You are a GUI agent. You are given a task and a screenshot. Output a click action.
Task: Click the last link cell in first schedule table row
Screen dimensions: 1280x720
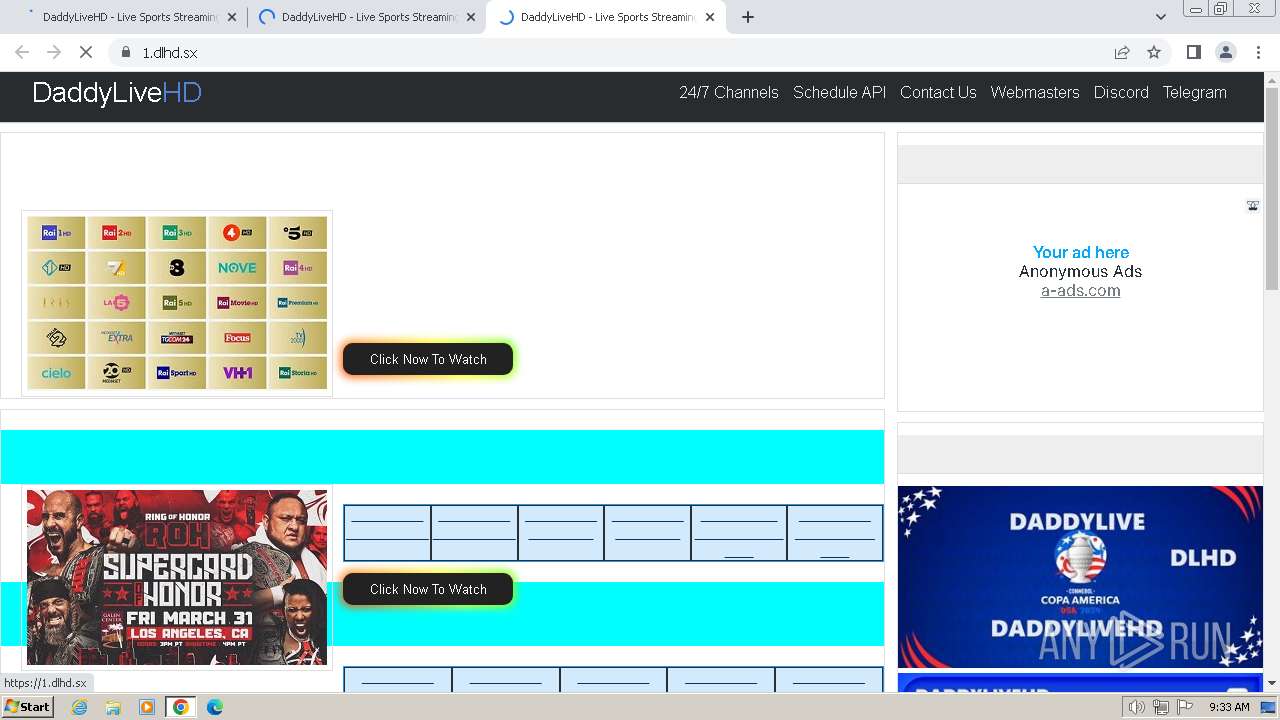coord(835,533)
